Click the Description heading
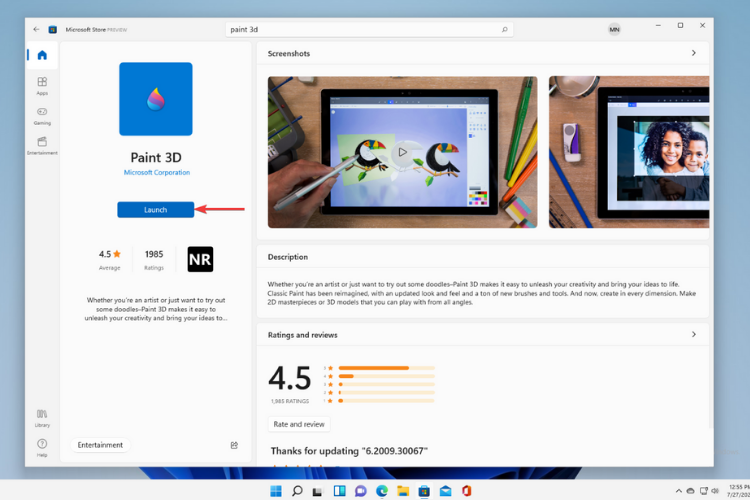The height and width of the screenshot is (500, 750). [x=288, y=257]
